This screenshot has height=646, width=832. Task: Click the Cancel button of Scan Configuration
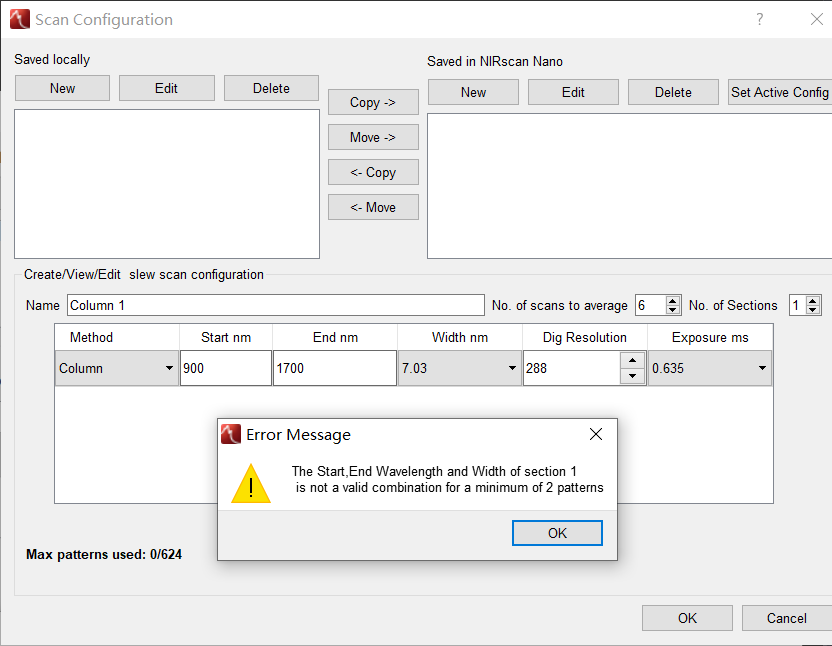[x=786, y=618]
